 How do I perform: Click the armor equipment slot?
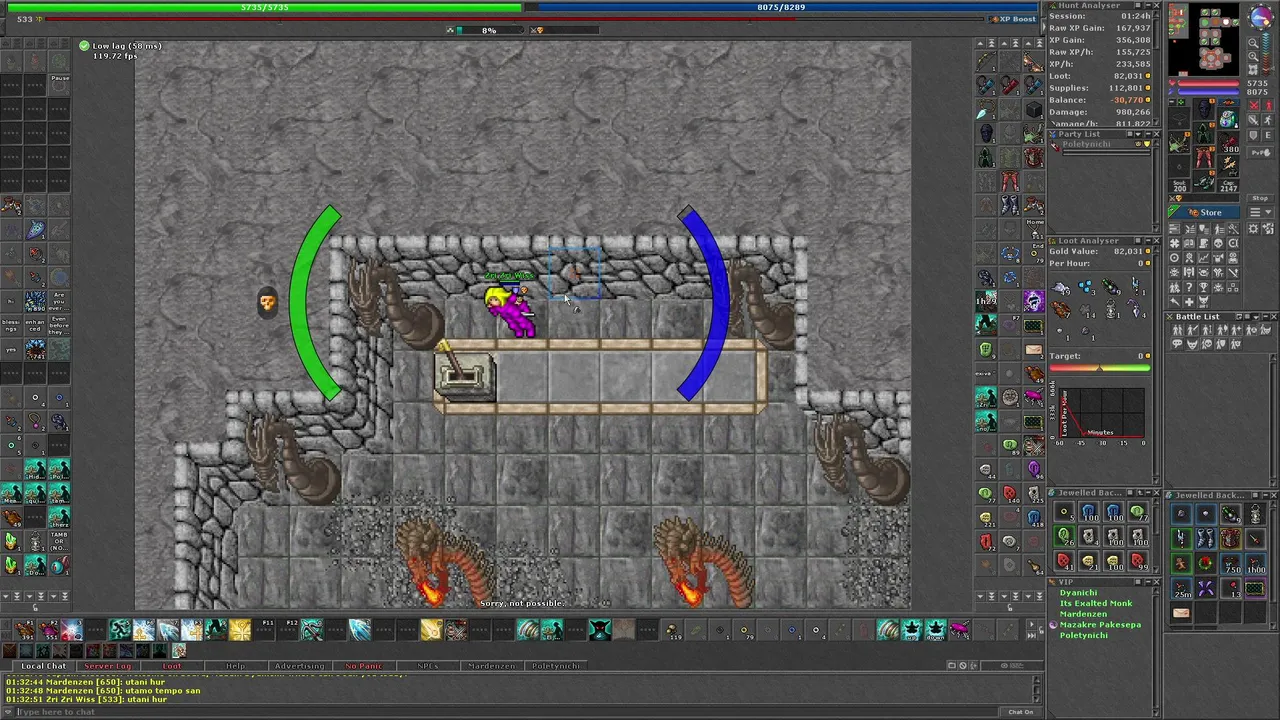click(1203, 132)
